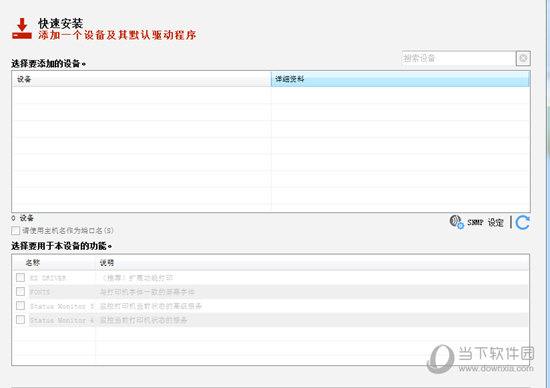Image resolution: width=550 pixels, height=388 pixels.
Task: Click the SNMP 设定 label
Action: (x=485, y=222)
